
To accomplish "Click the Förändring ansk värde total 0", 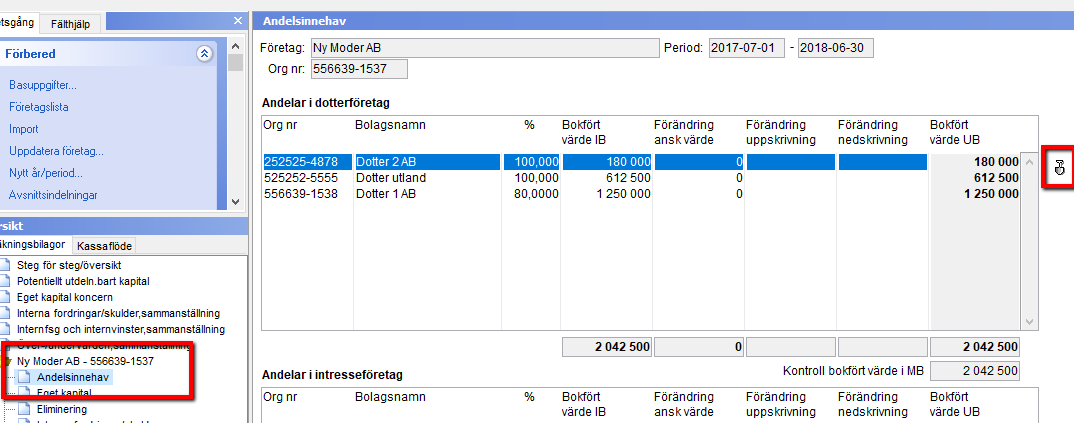I will coord(699,347).
